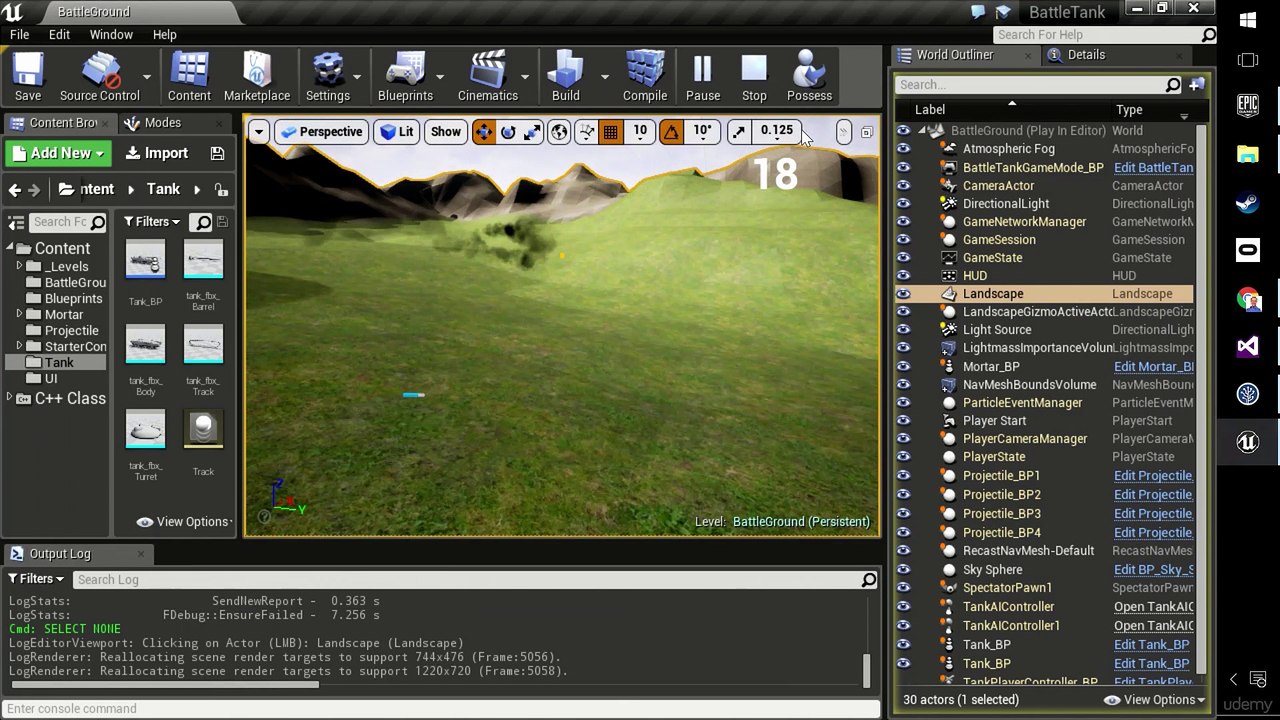
Task: Possess the player from the toolbar
Action: pyautogui.click(x=809, y=77)
